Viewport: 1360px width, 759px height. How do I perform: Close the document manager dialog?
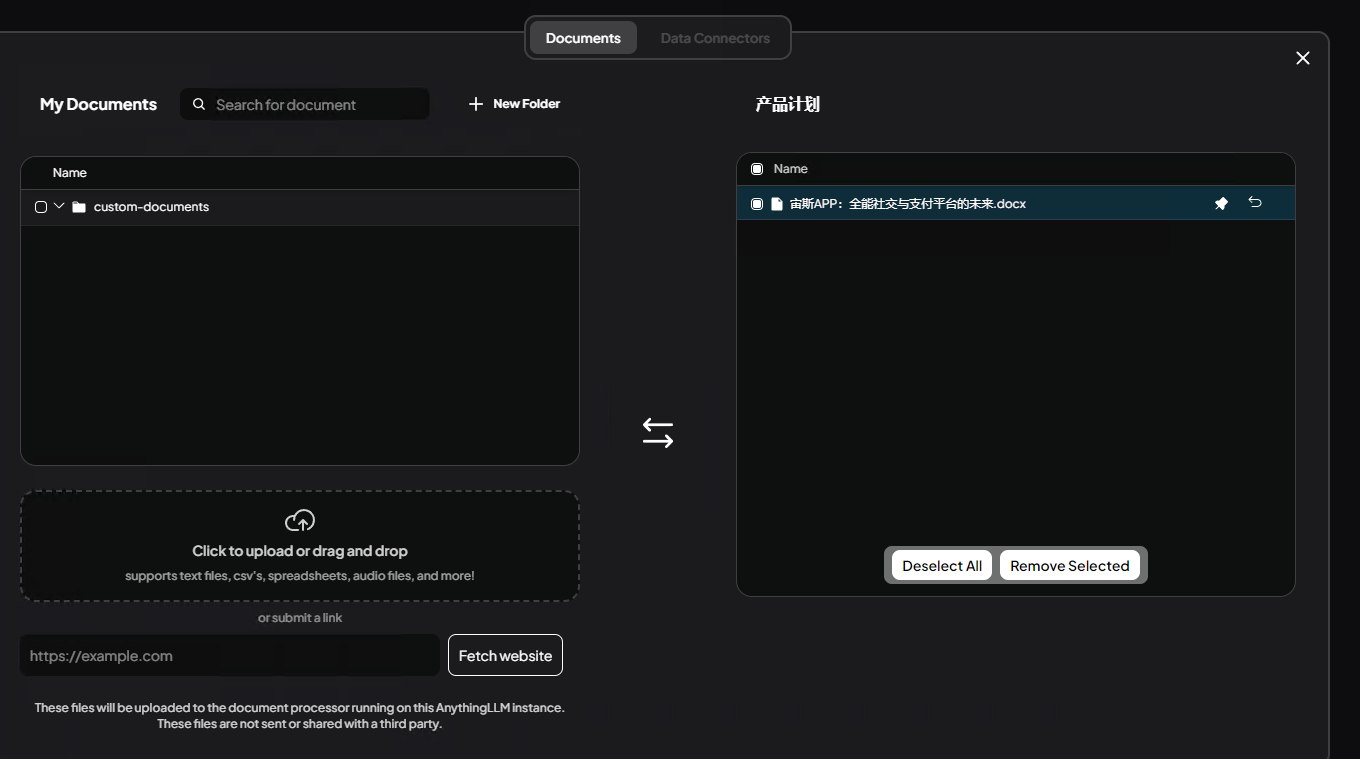coord(1302,58)
